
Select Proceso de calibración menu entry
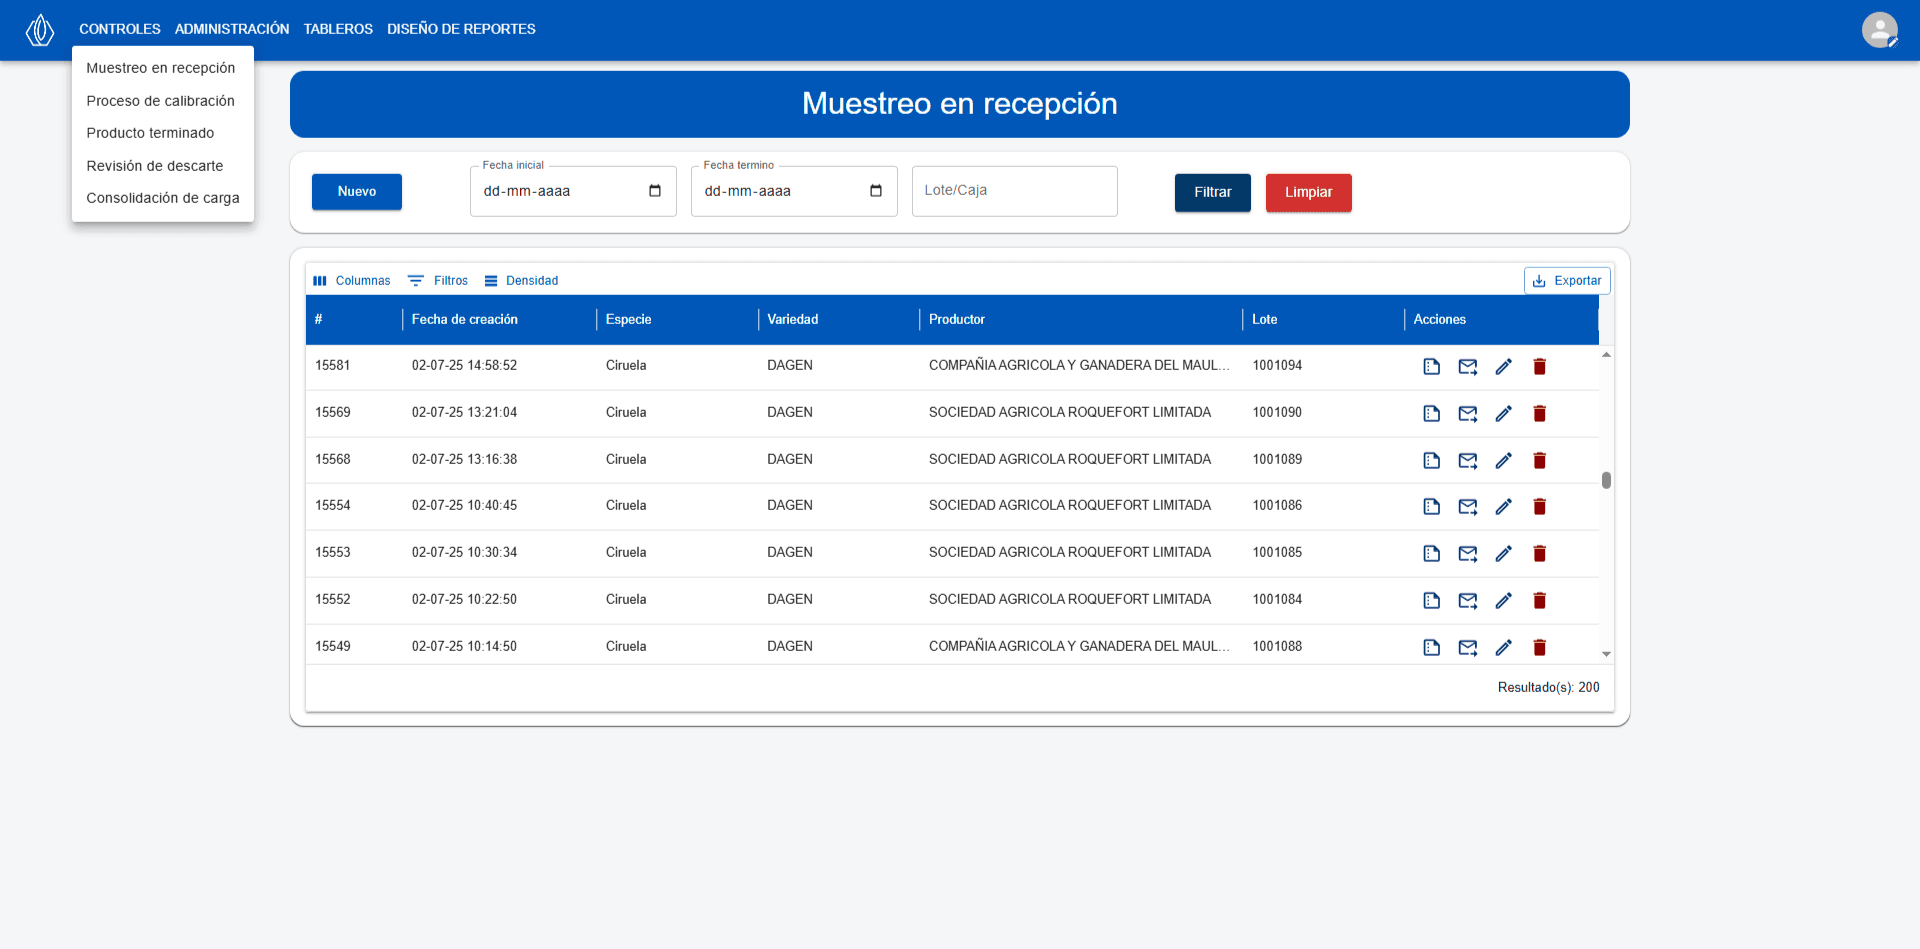(x=162, y=101)
